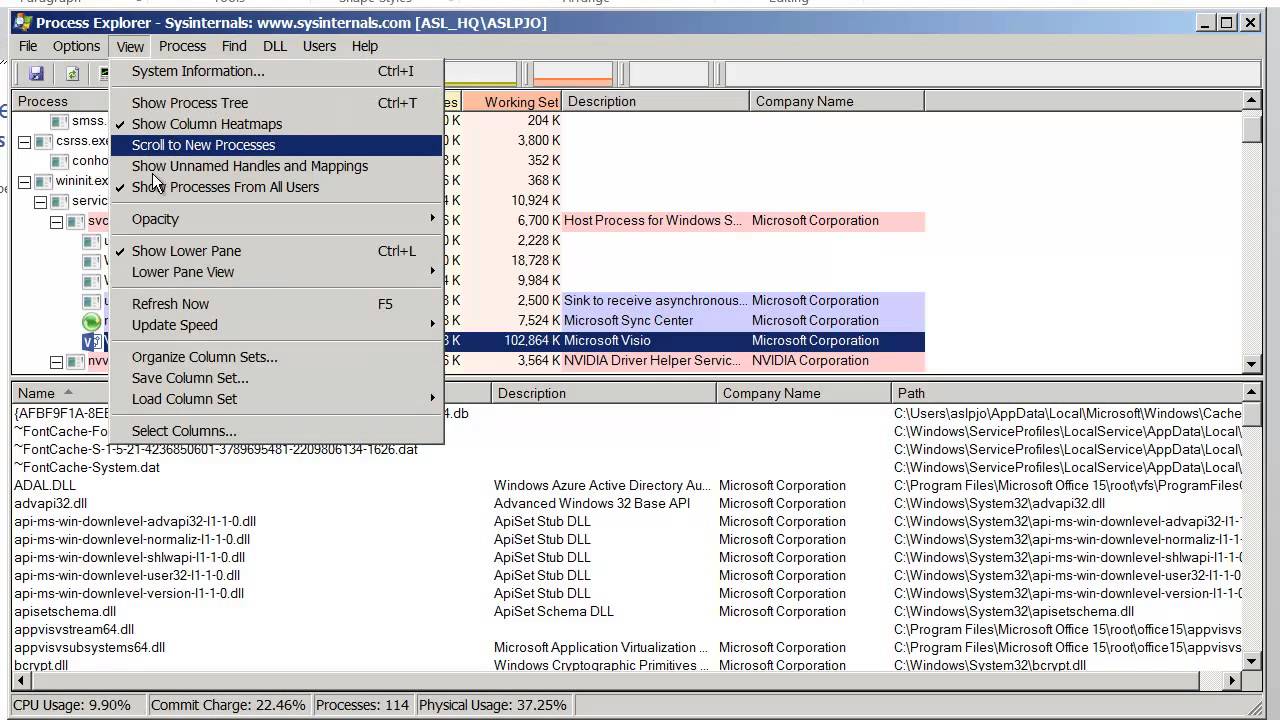Toggle Show Column Heatmaps
1280x720 pixels.
207,124
